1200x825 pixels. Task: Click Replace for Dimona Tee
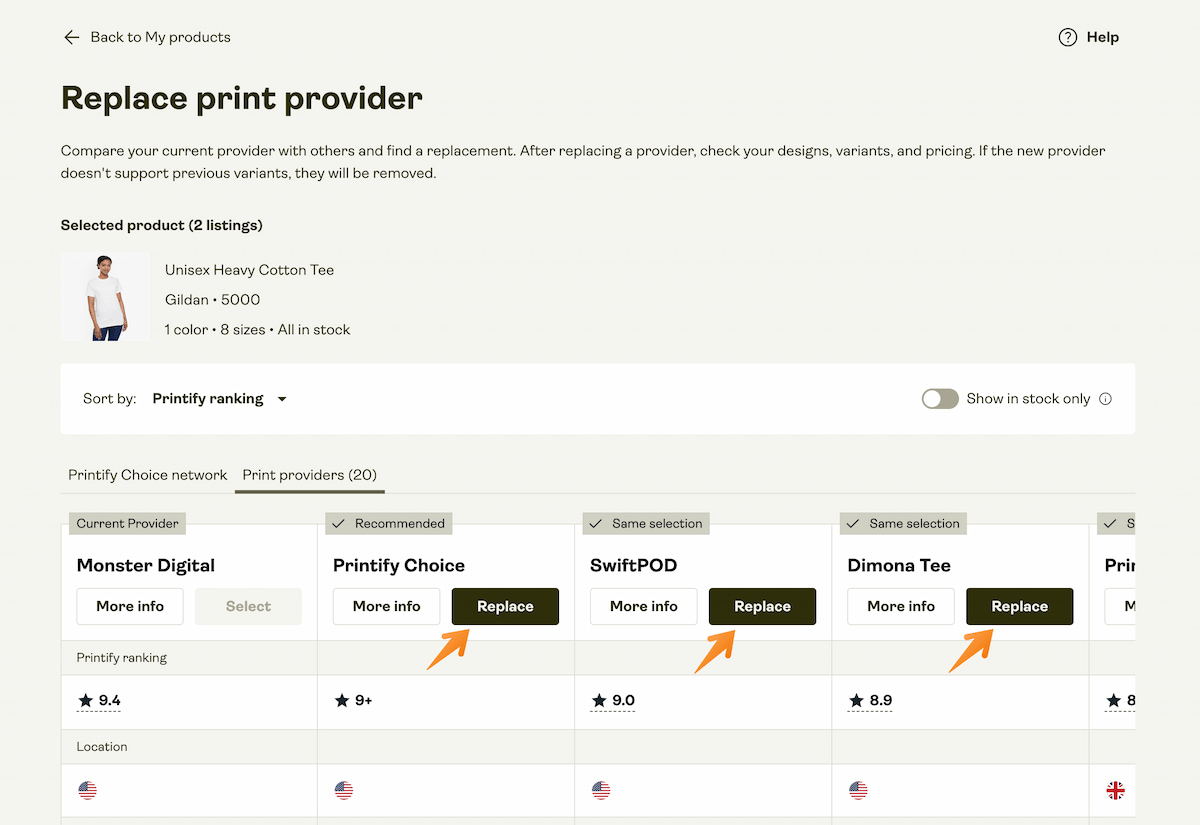pyautogui.click(x=1019, y=606)
